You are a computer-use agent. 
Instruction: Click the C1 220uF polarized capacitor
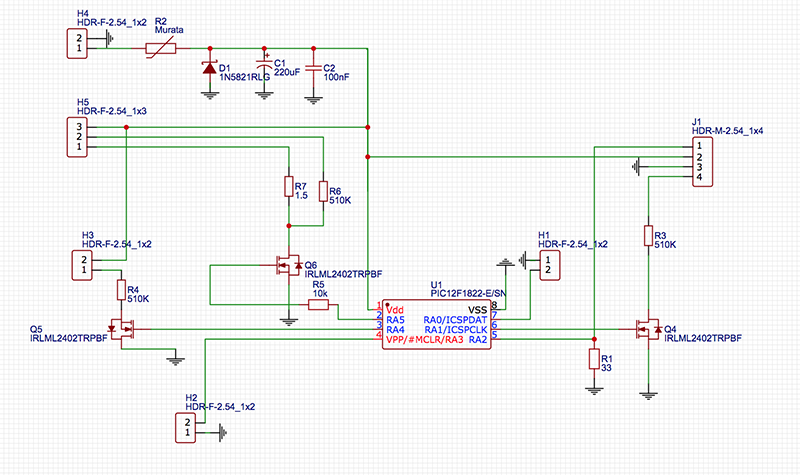264,69
